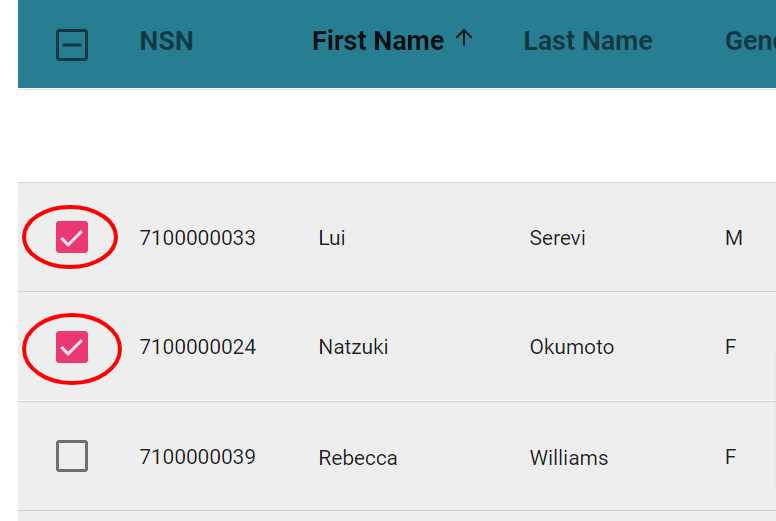The width and height of the screenshot is (776, 521).
Task: Click gender value F in Rebecca's row
Action: [730, 457]
